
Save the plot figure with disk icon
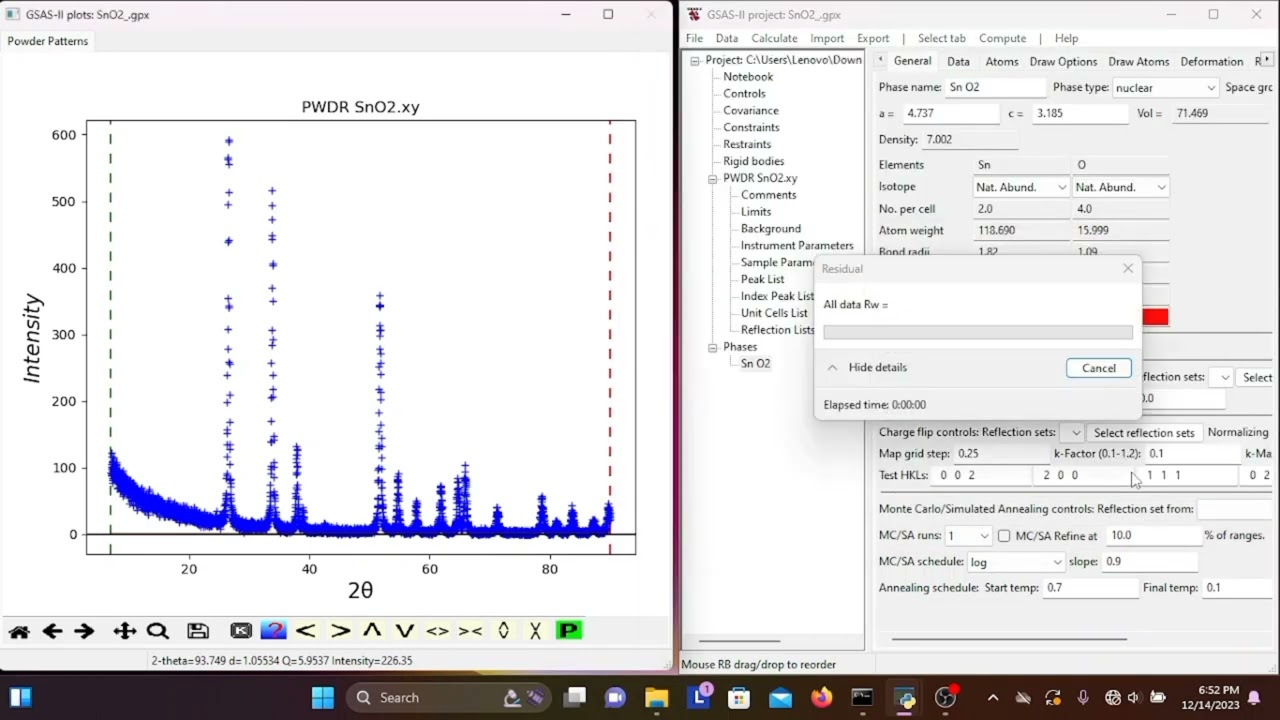pos(198,631)
